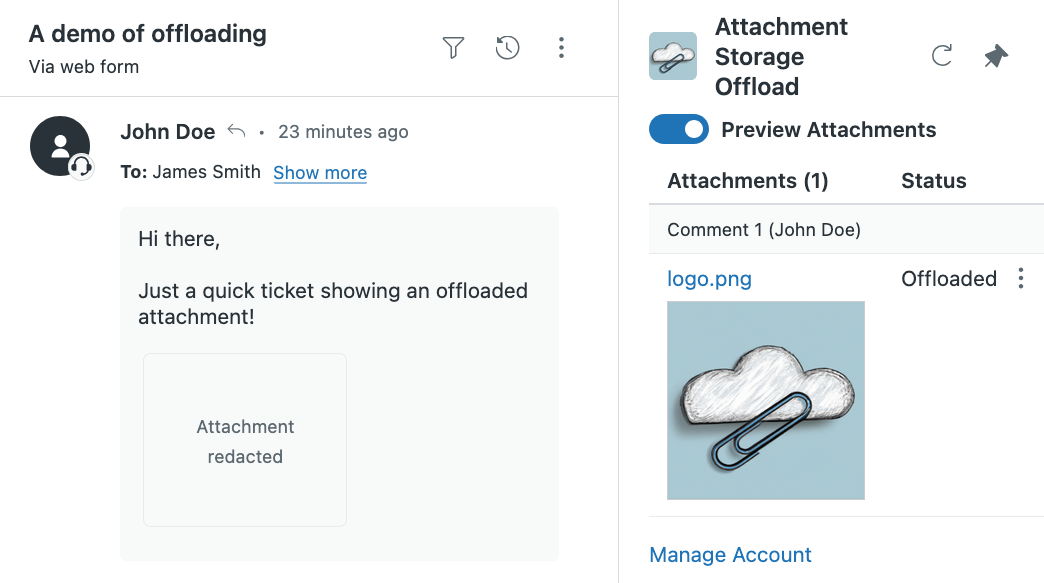Click the John Doe sender name
This screenshot has height=583, width=1044.
click(x=168, y=132)
